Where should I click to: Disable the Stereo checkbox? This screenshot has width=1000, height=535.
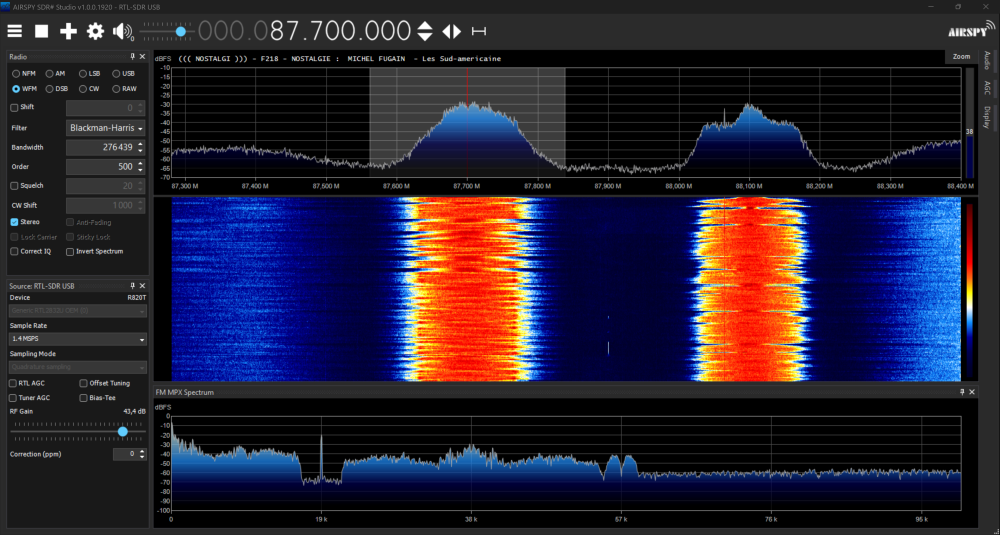click(15, 222)
